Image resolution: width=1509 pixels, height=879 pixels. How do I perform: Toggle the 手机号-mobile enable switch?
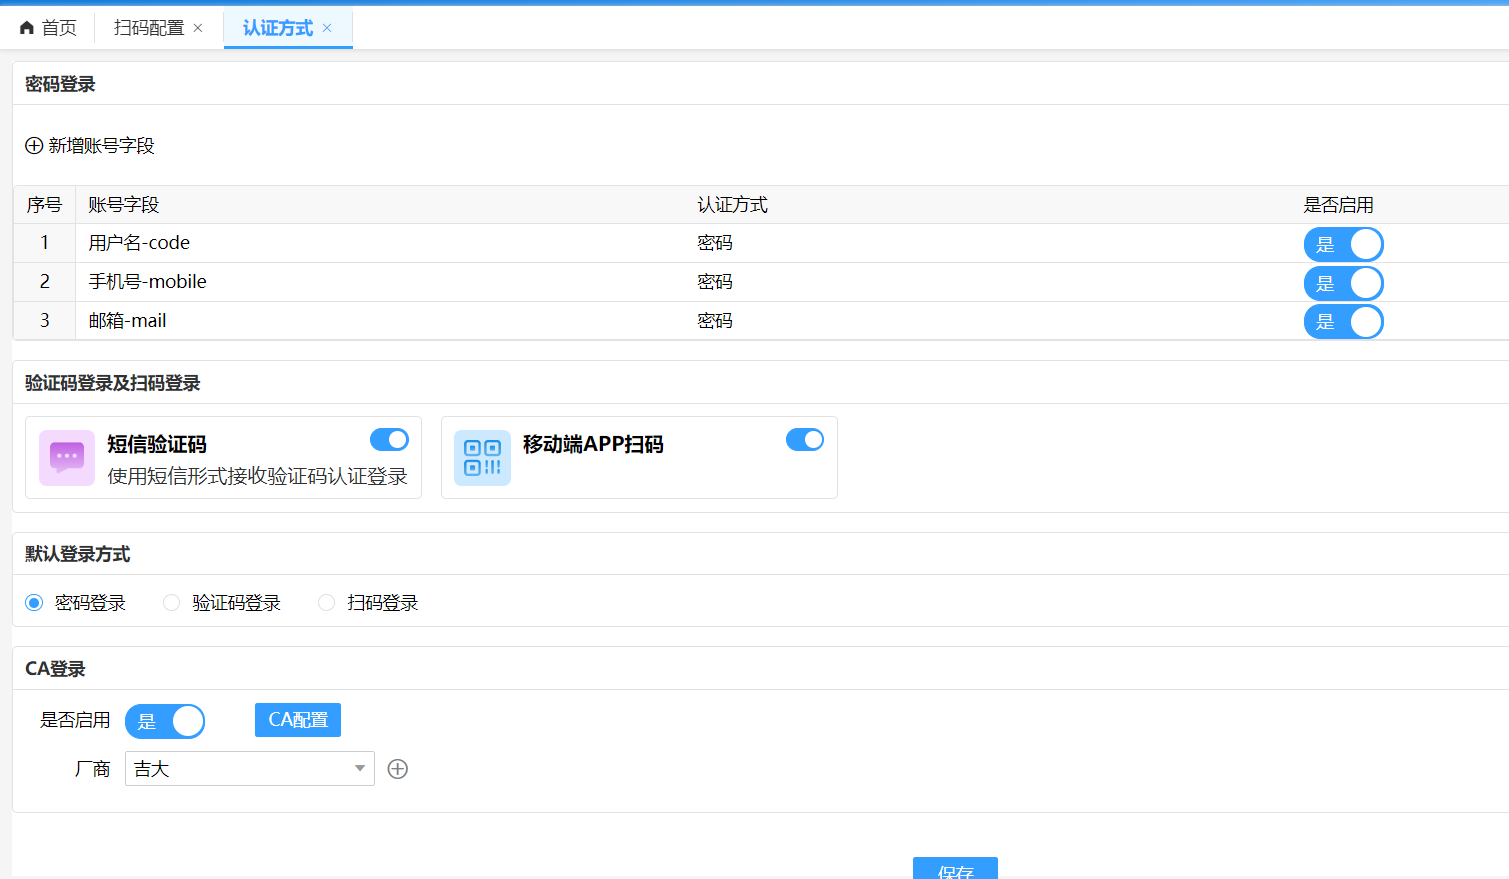pyautogui.click(x=1343, y=283)
